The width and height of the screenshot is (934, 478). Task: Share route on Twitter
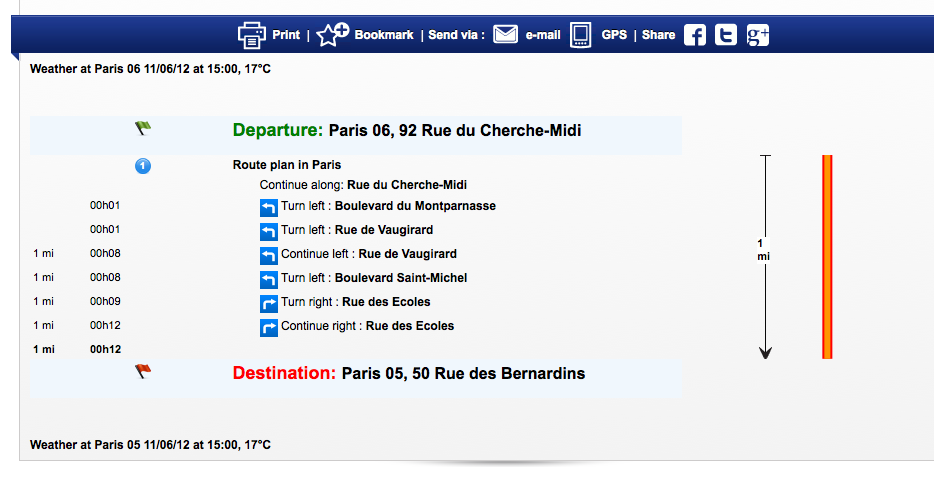[727, 35]
